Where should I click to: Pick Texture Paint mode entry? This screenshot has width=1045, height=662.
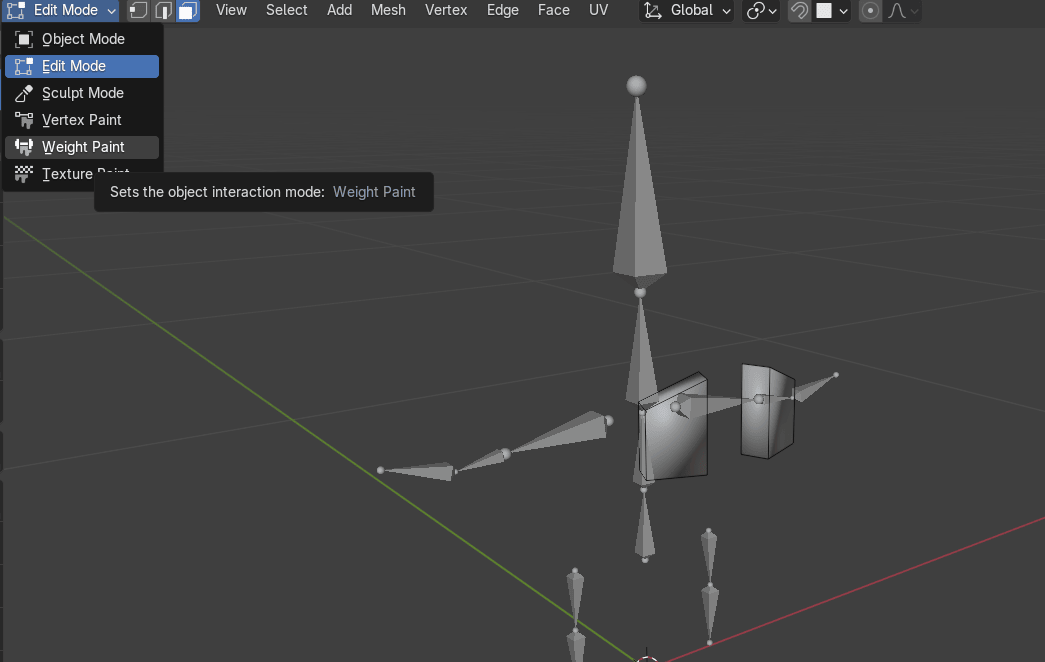pyautogui.click(x=66, y=174)
